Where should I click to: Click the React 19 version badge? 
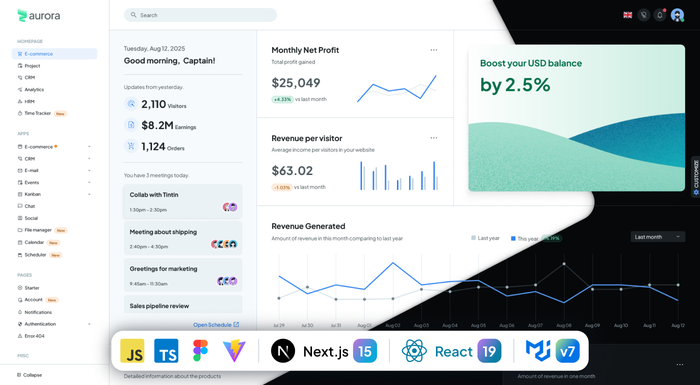pos(489,351)
